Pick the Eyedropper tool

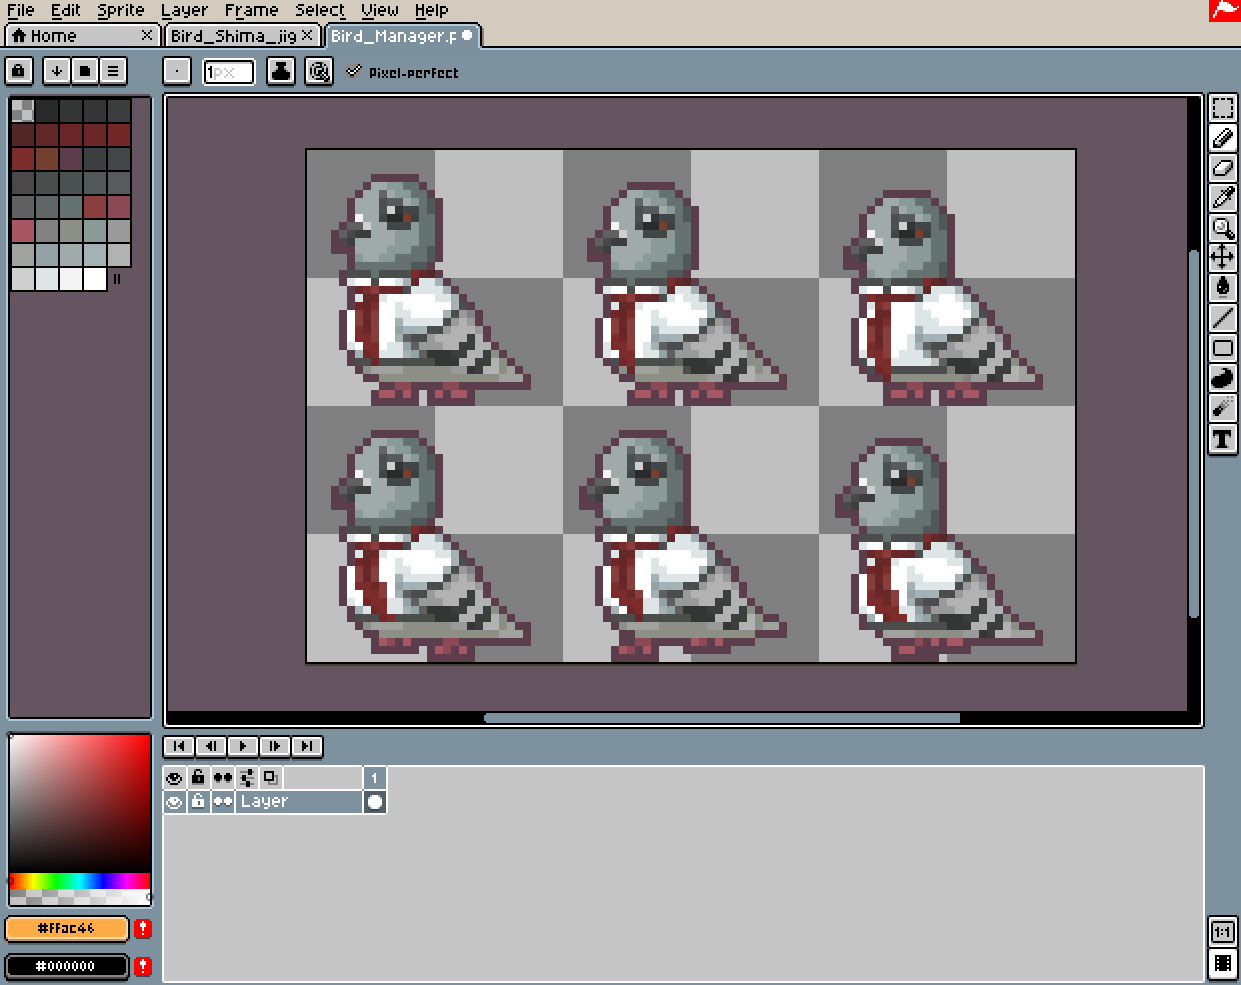[x=1222, y=198]
